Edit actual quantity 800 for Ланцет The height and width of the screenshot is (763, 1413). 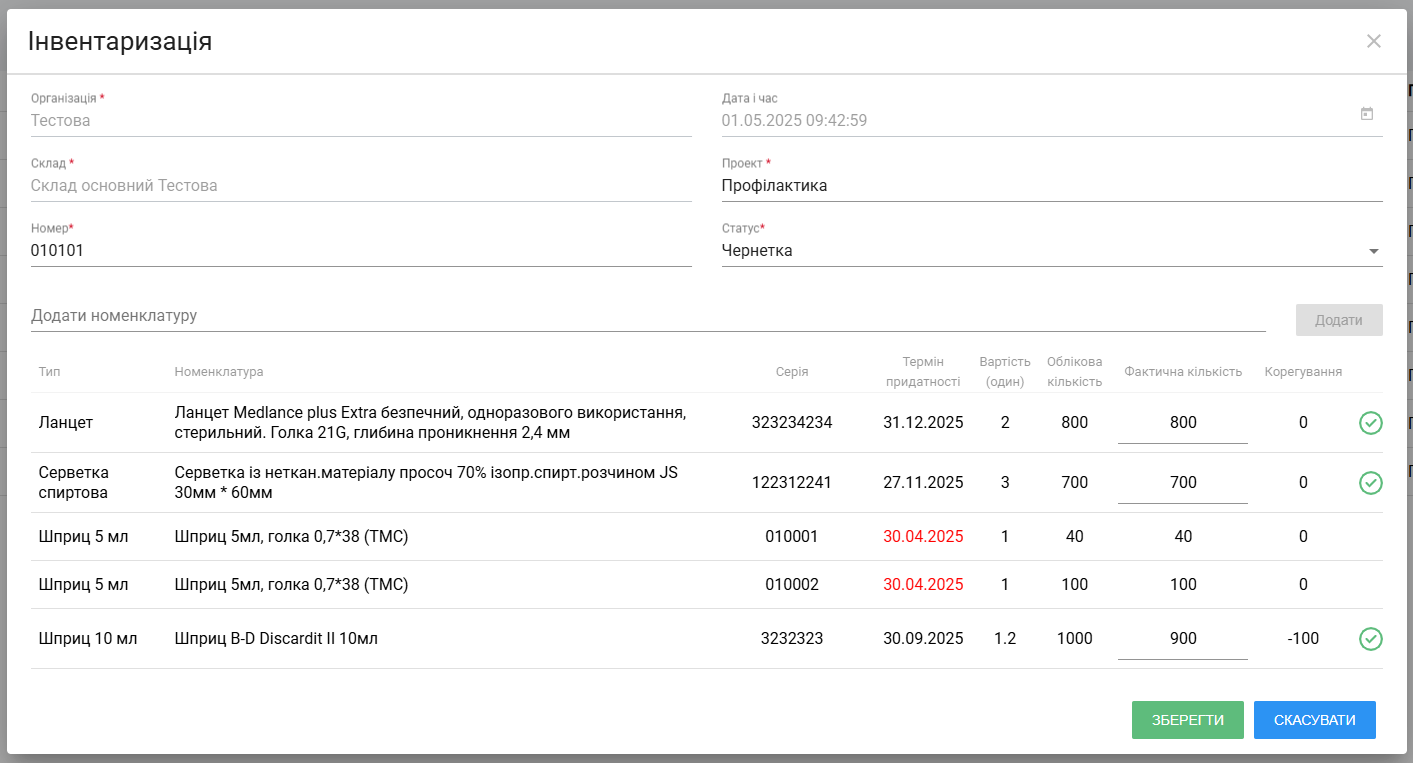point(1183,423)
